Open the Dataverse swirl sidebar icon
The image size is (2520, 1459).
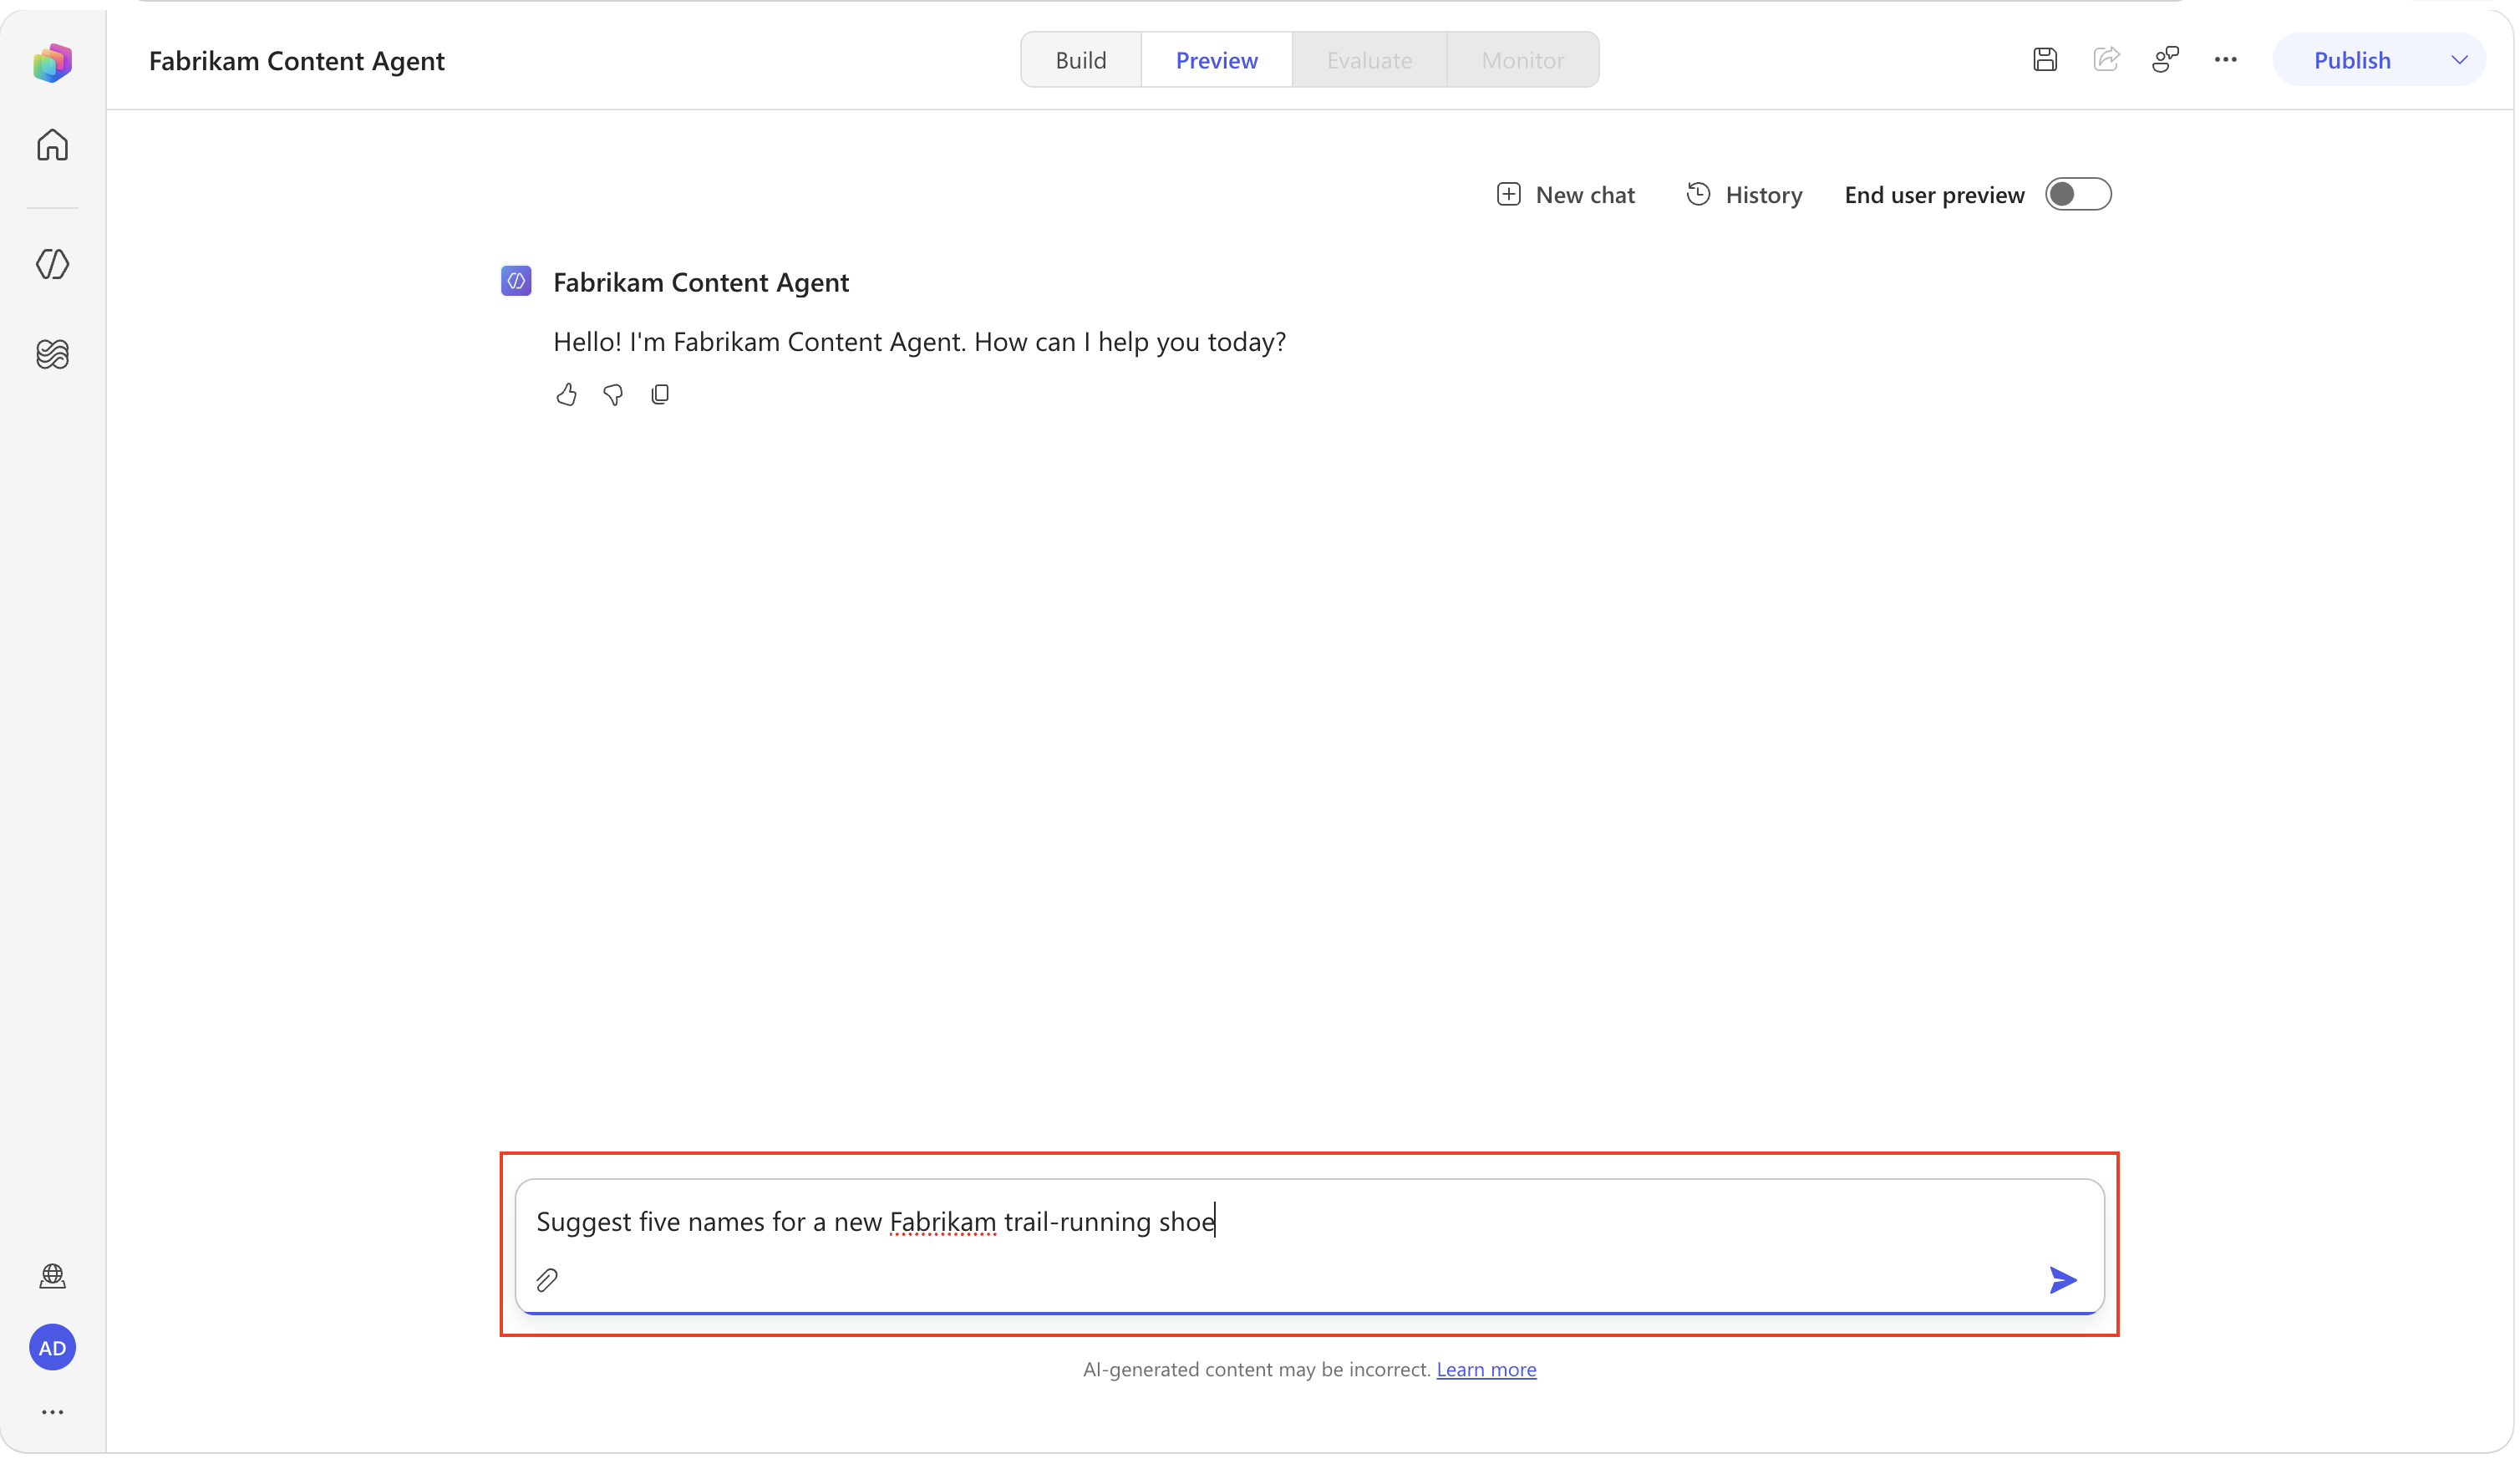tap(52, 354)
